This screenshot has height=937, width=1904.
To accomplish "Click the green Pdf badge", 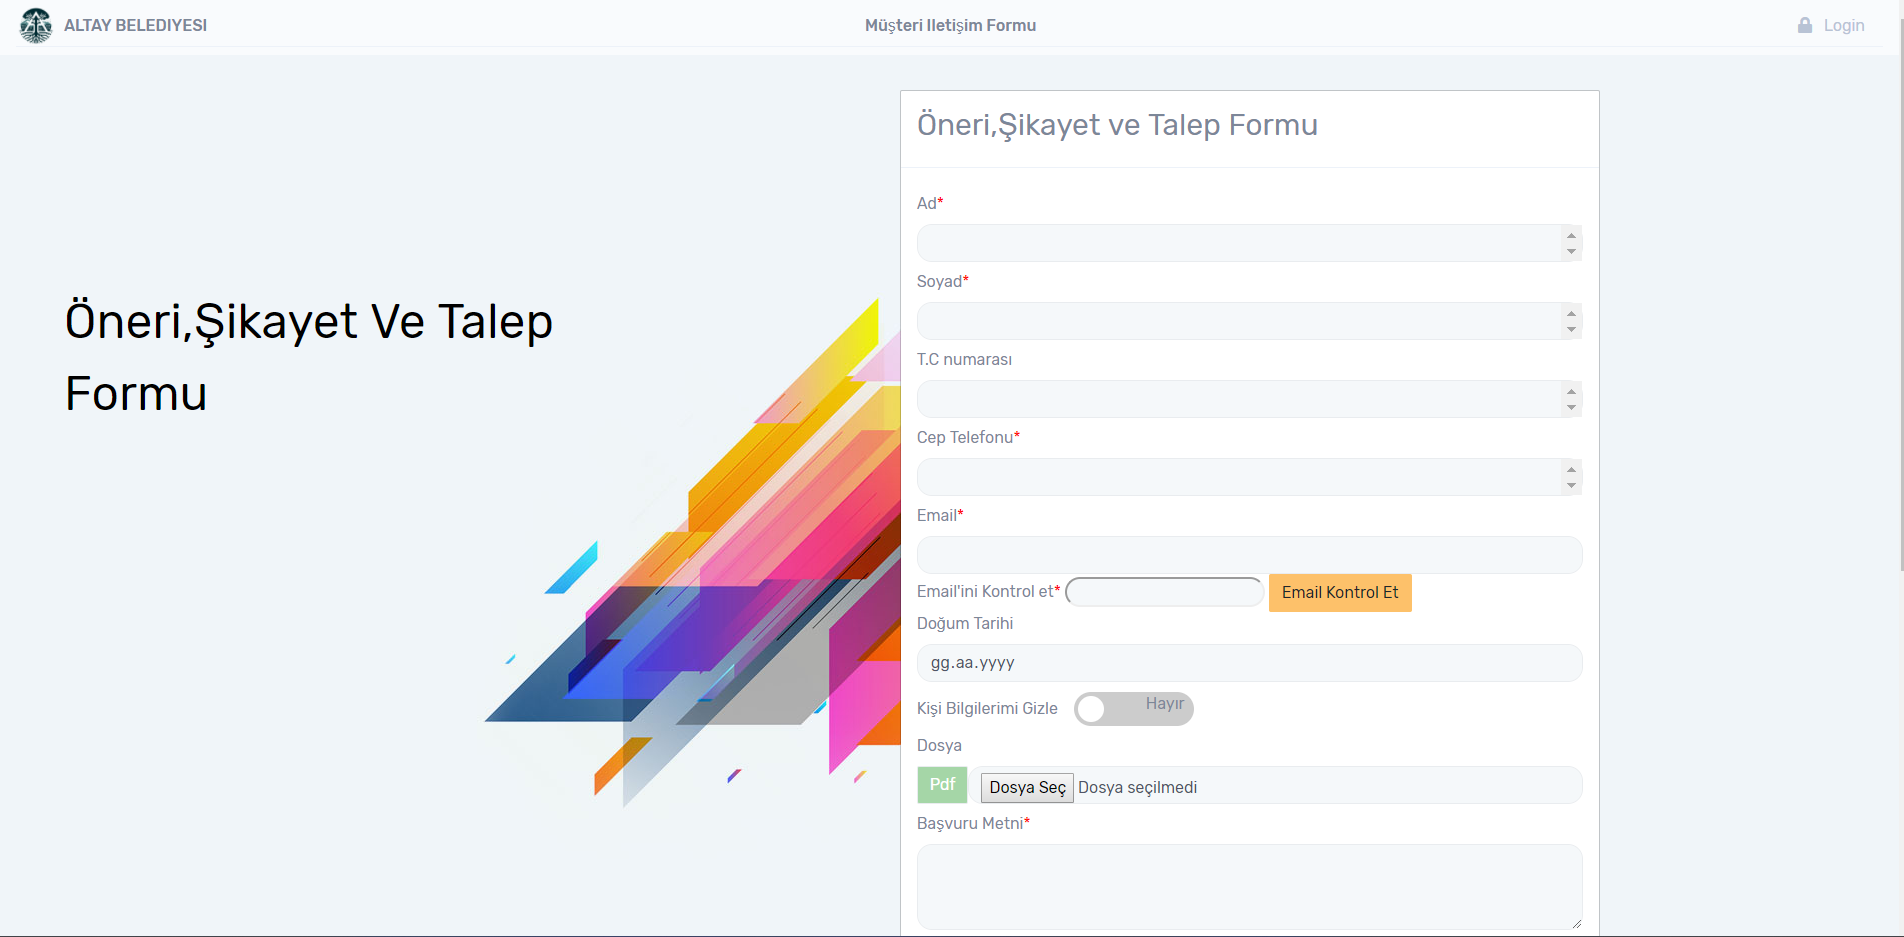I will 942,784.
